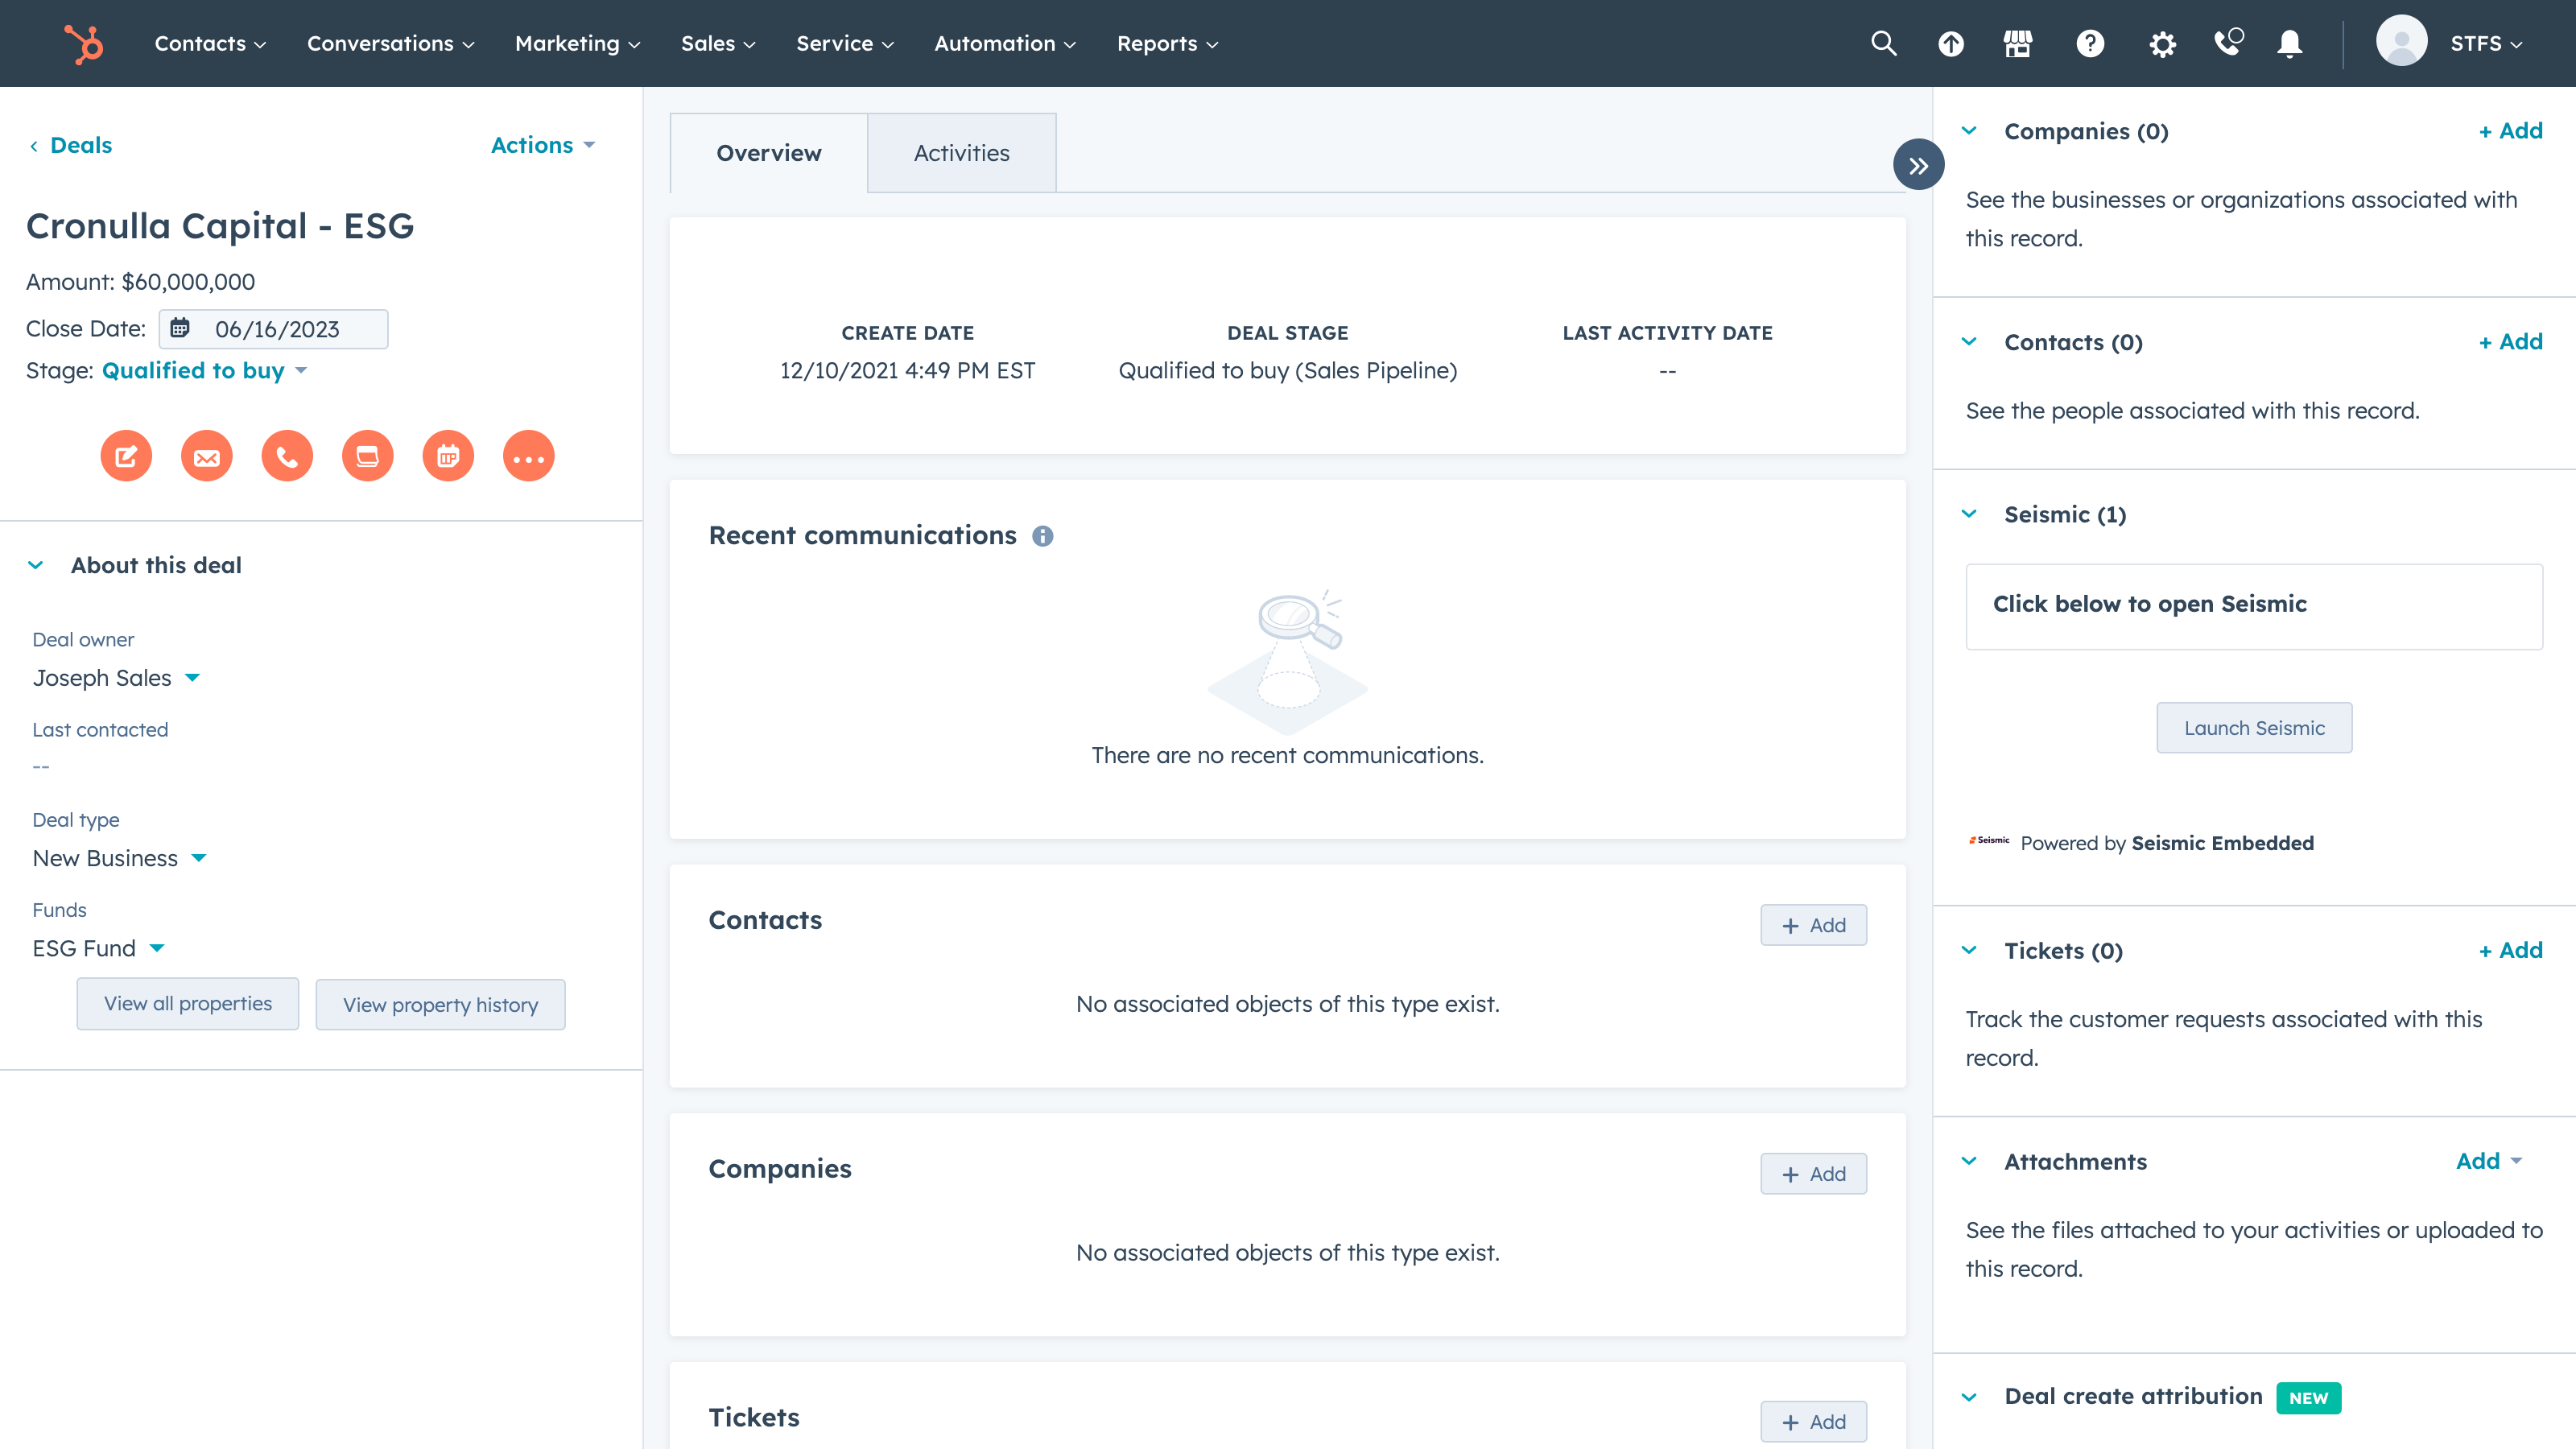Open more activity options via the ellipsis
The width and height of the screenshot is (2576, 1449).
click(x=529, y=456)
